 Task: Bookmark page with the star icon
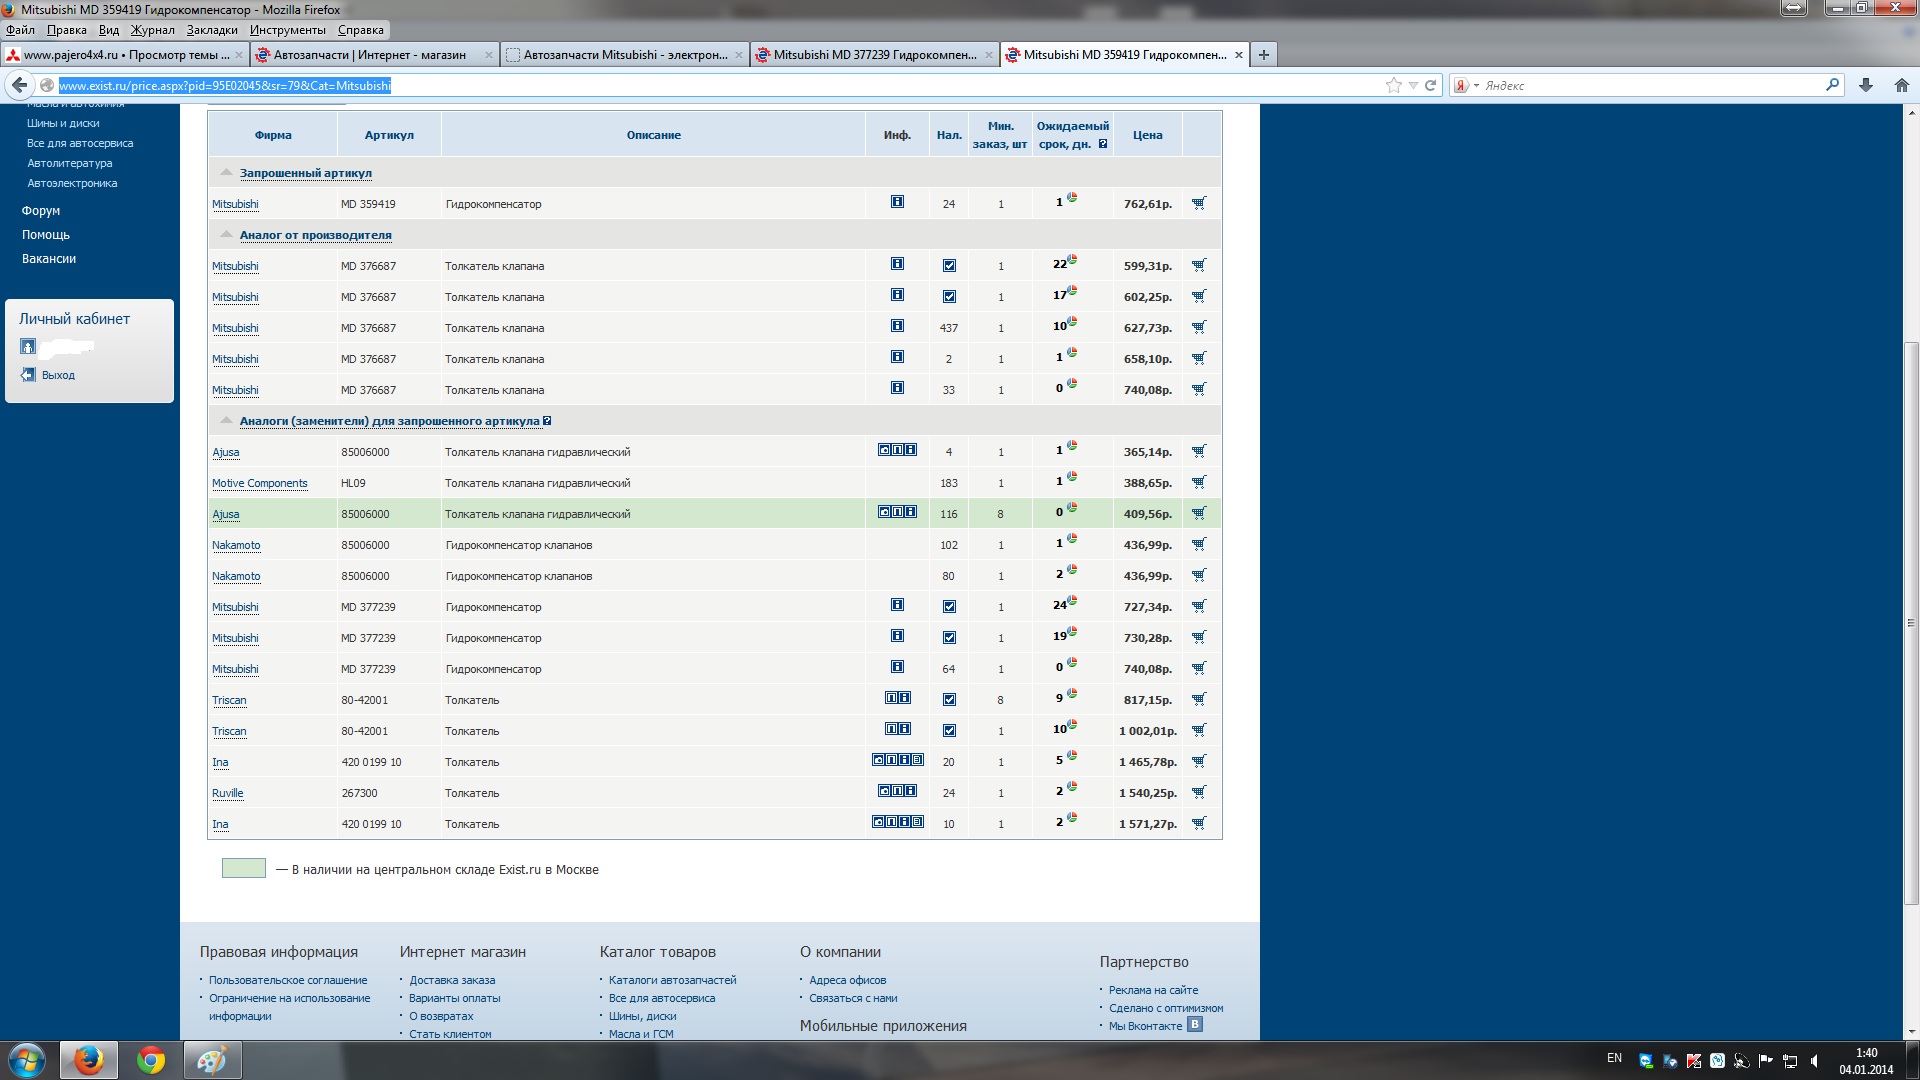click(x=1393, y=85)
